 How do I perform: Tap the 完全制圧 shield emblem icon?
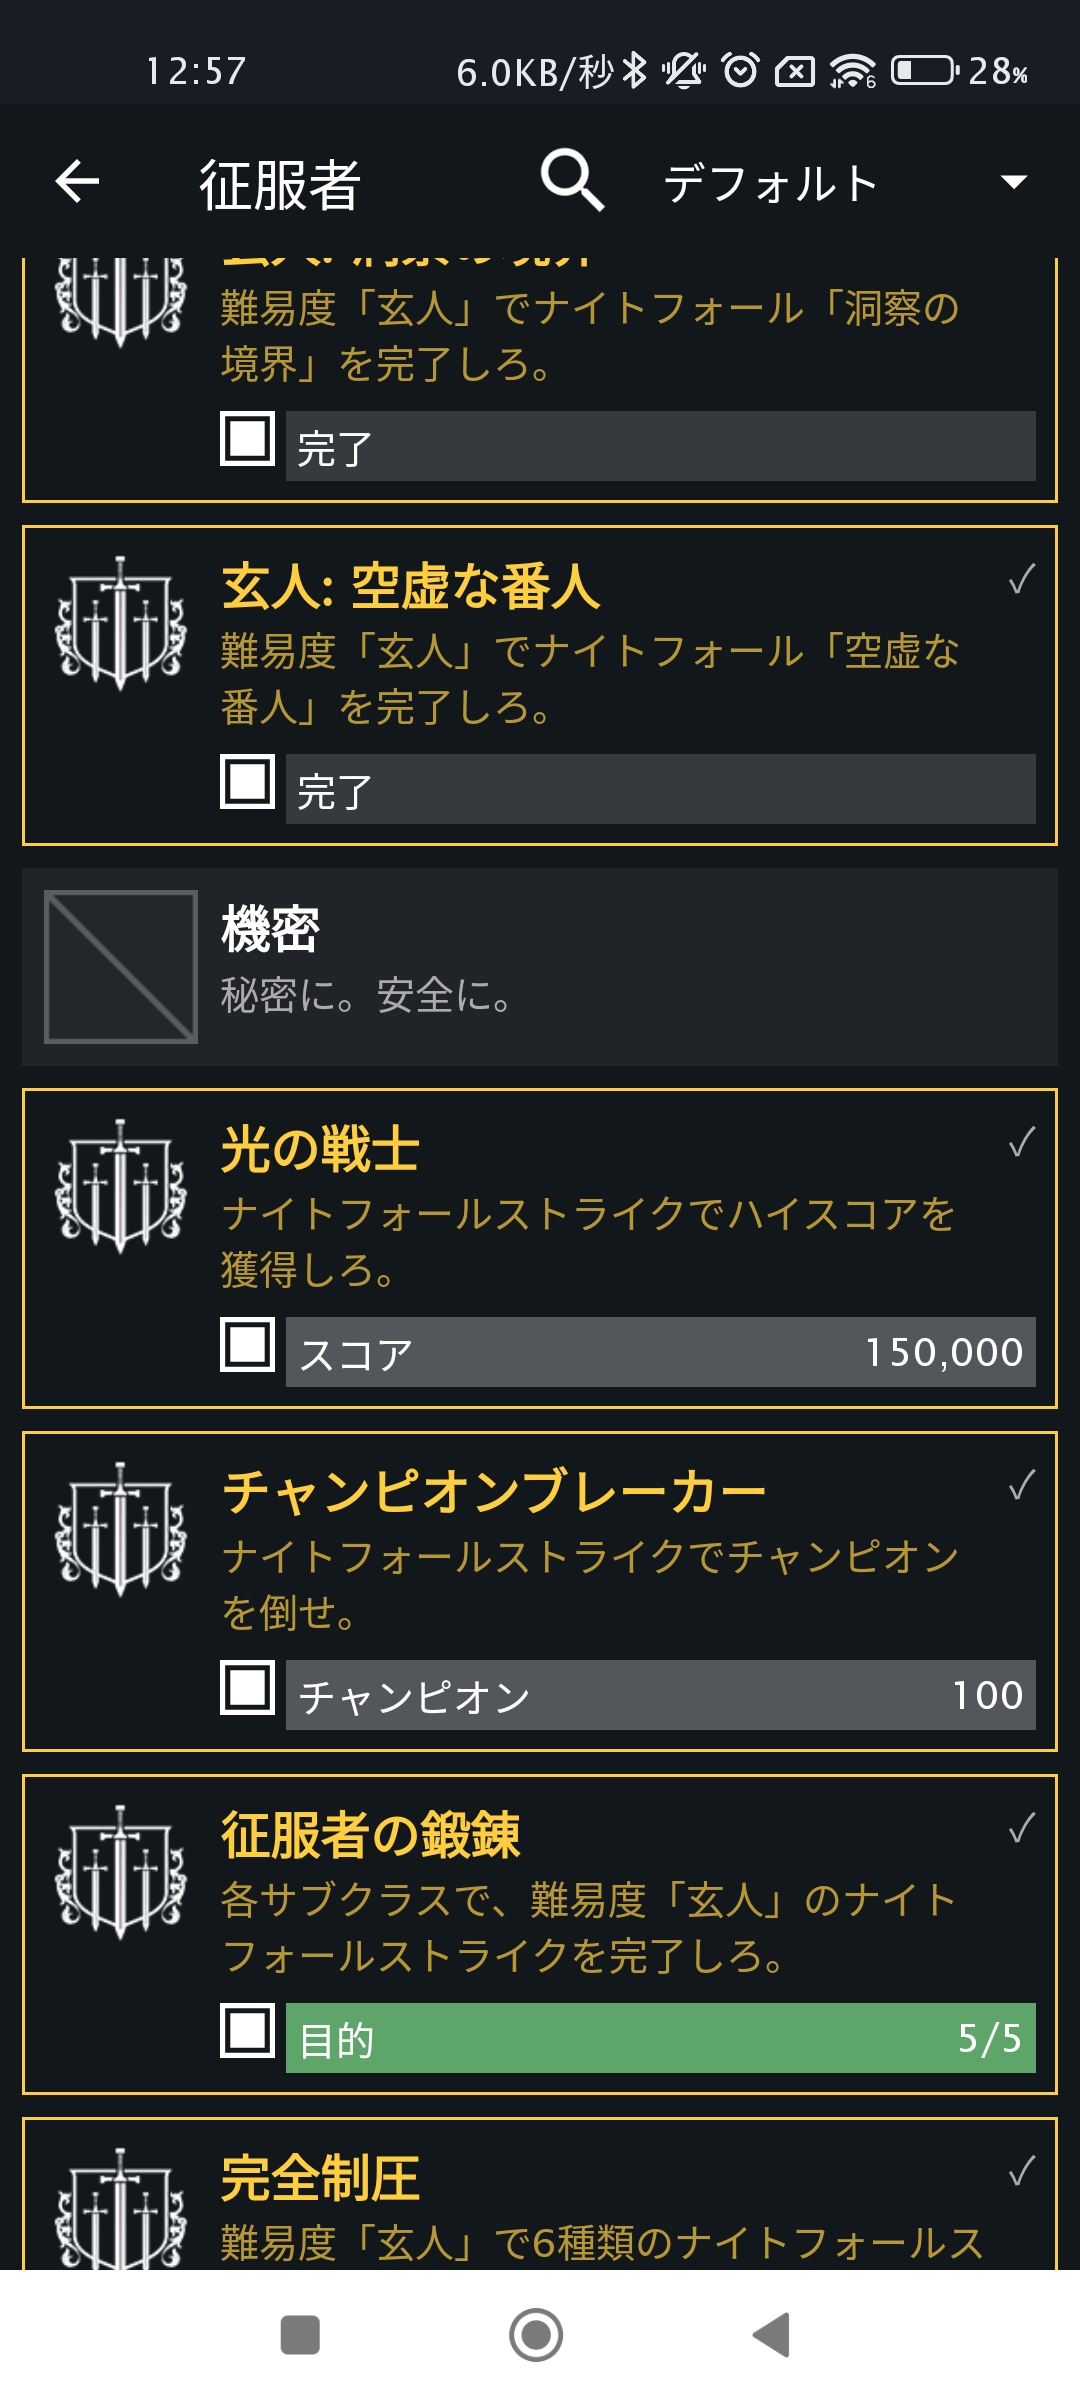121,2210
